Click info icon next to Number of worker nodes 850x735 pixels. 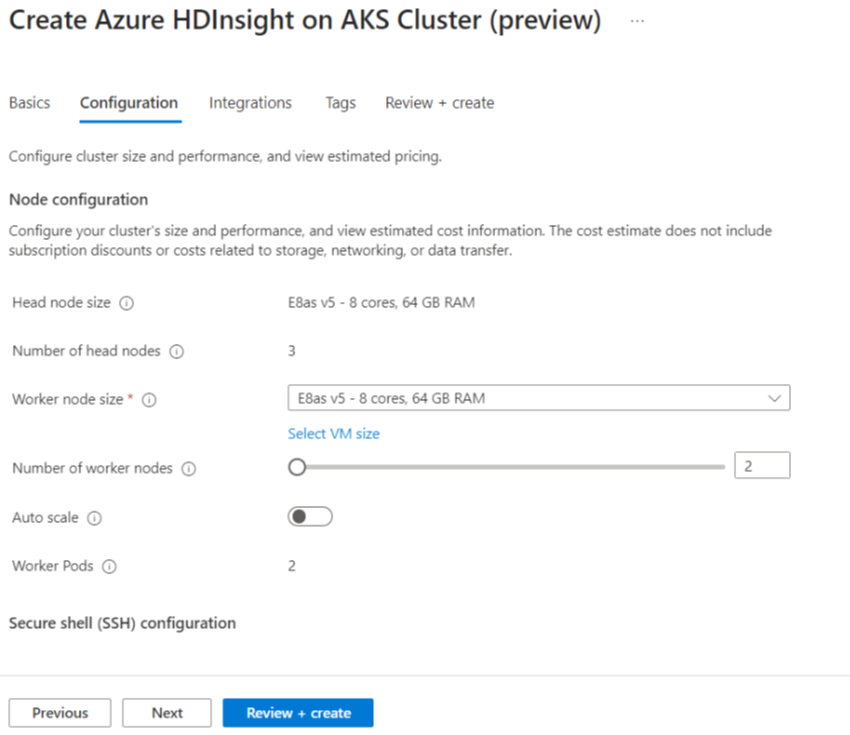click(189, 469)
